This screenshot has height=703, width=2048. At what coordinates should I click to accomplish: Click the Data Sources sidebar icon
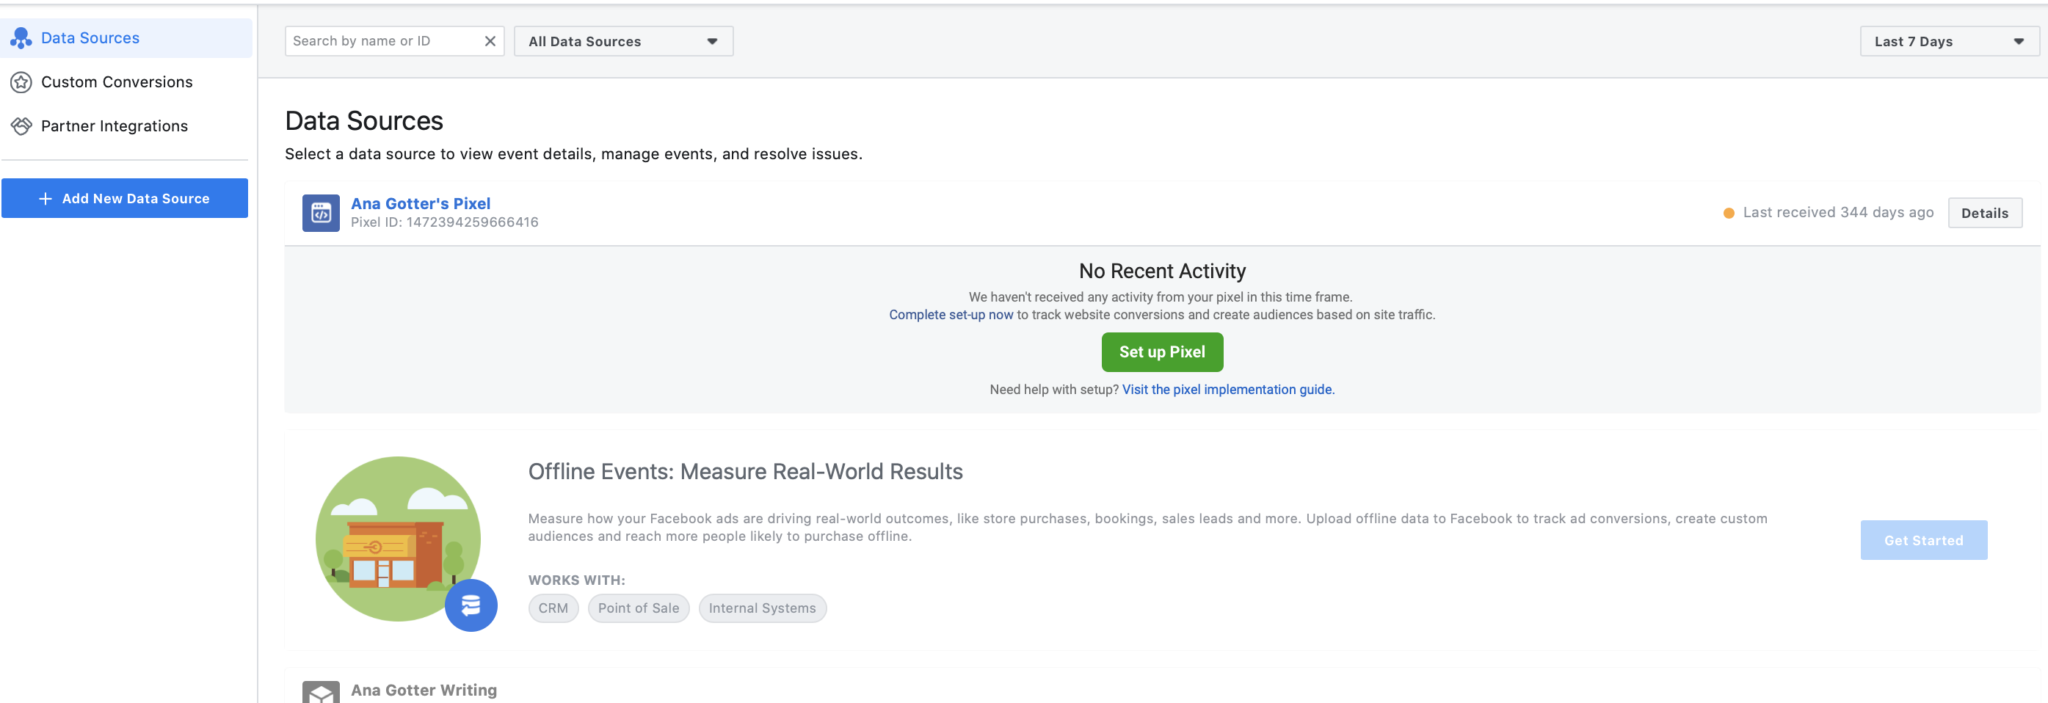21,38
